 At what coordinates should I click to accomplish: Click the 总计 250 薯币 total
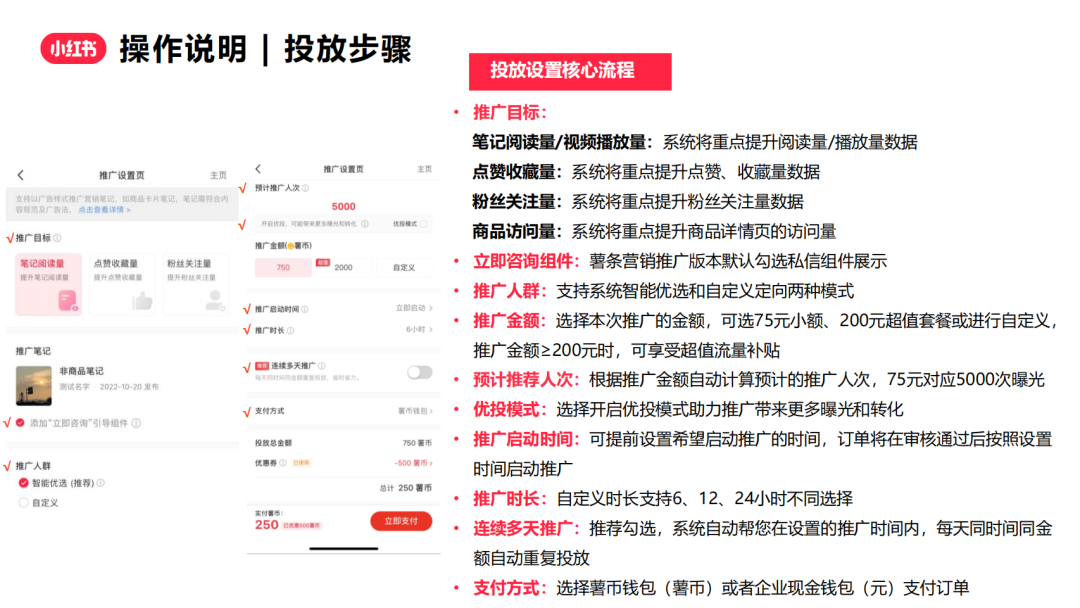click(x=405, y=488)
